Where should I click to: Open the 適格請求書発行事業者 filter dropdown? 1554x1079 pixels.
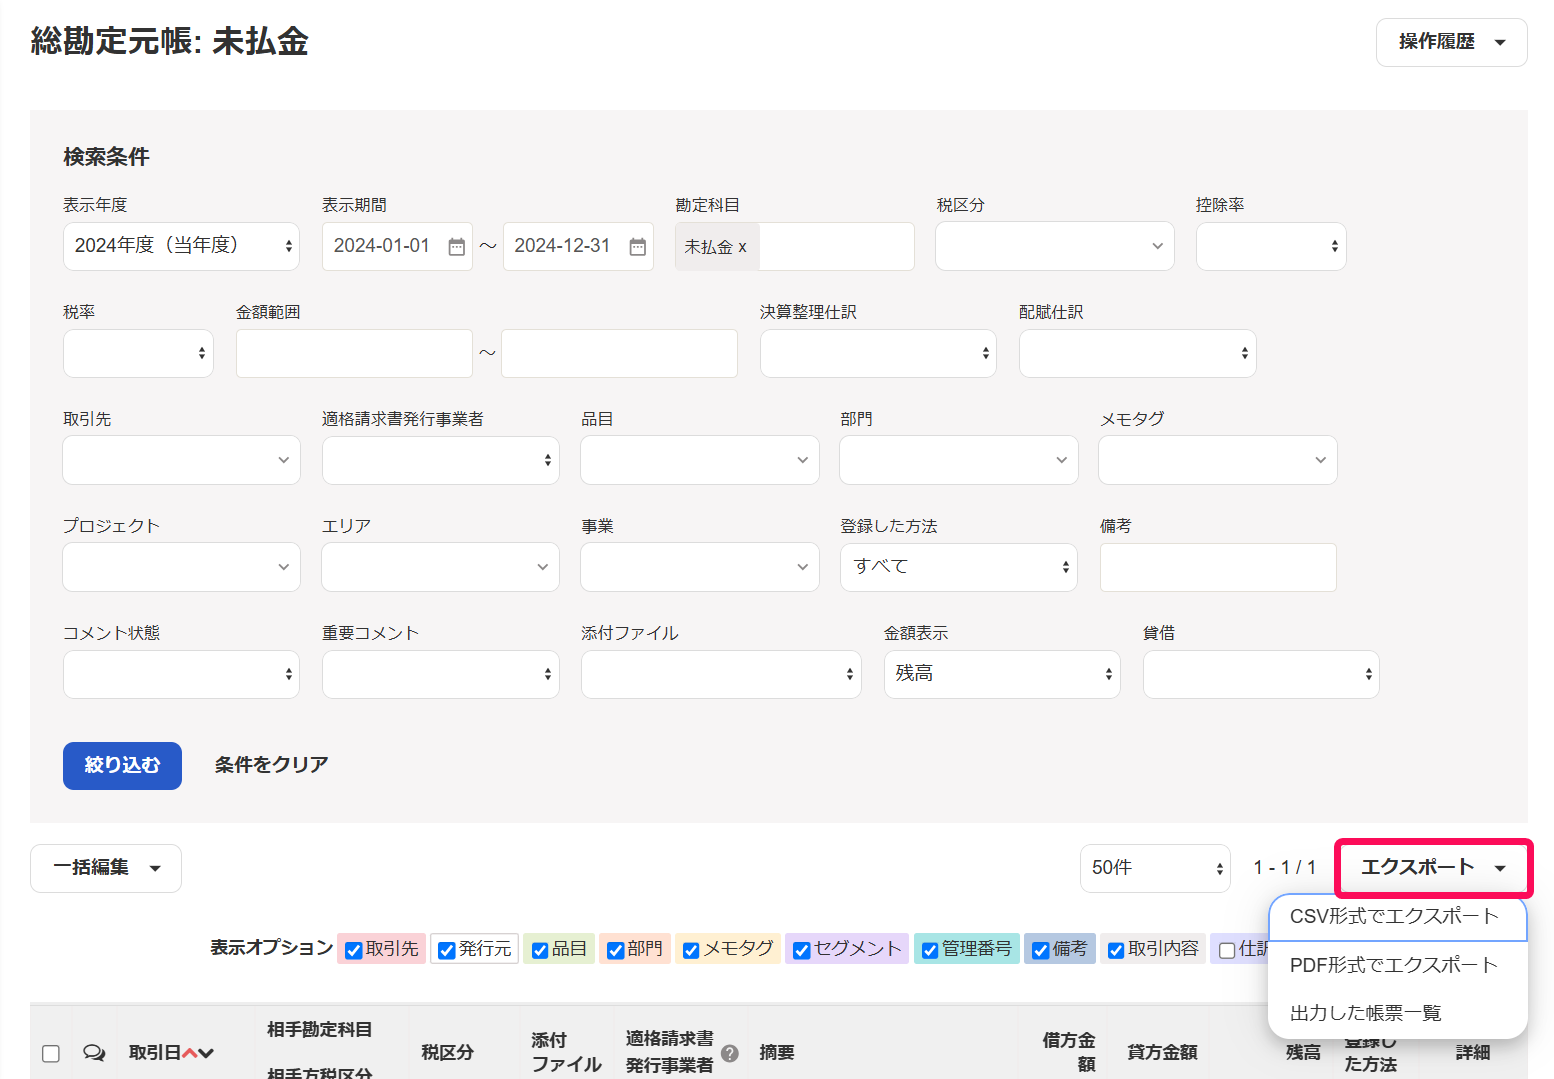440,460
